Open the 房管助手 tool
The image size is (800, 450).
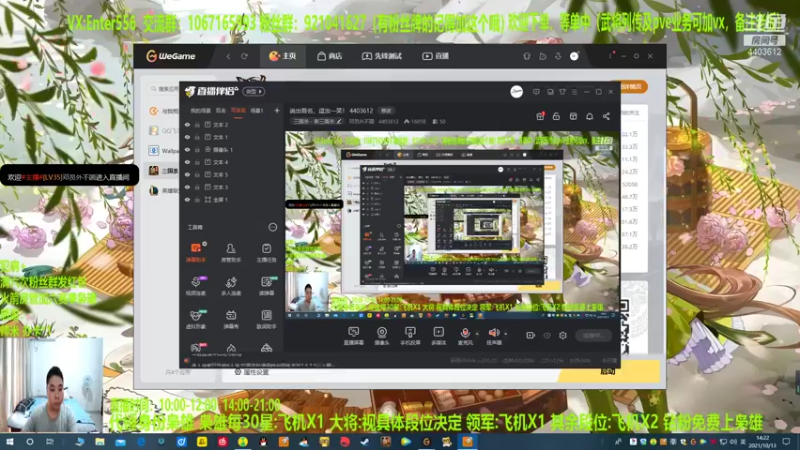click(231, 253)
